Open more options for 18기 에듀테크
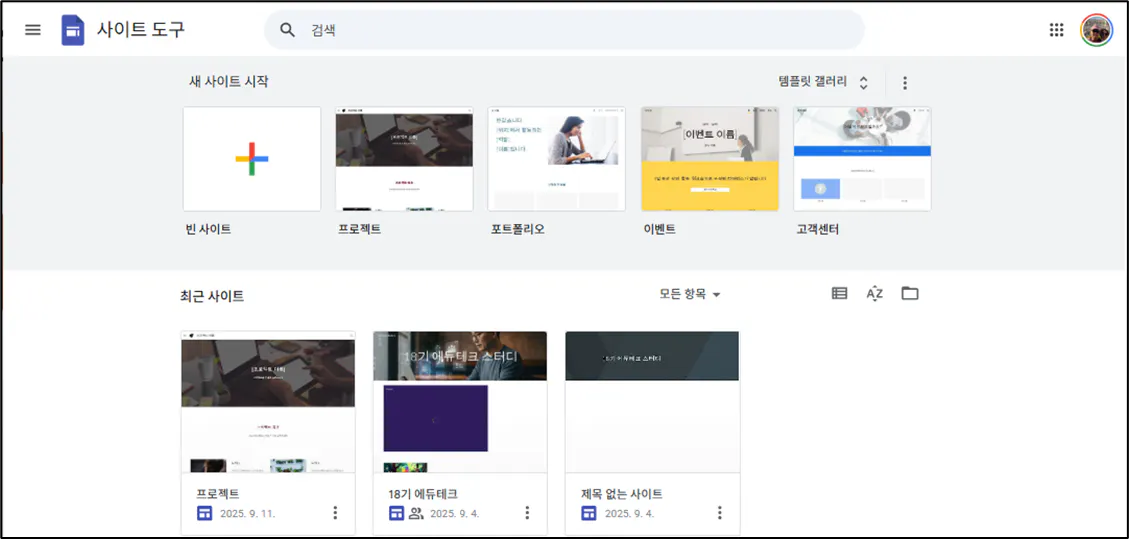The image size is (1129, 539). click(527, 512)
